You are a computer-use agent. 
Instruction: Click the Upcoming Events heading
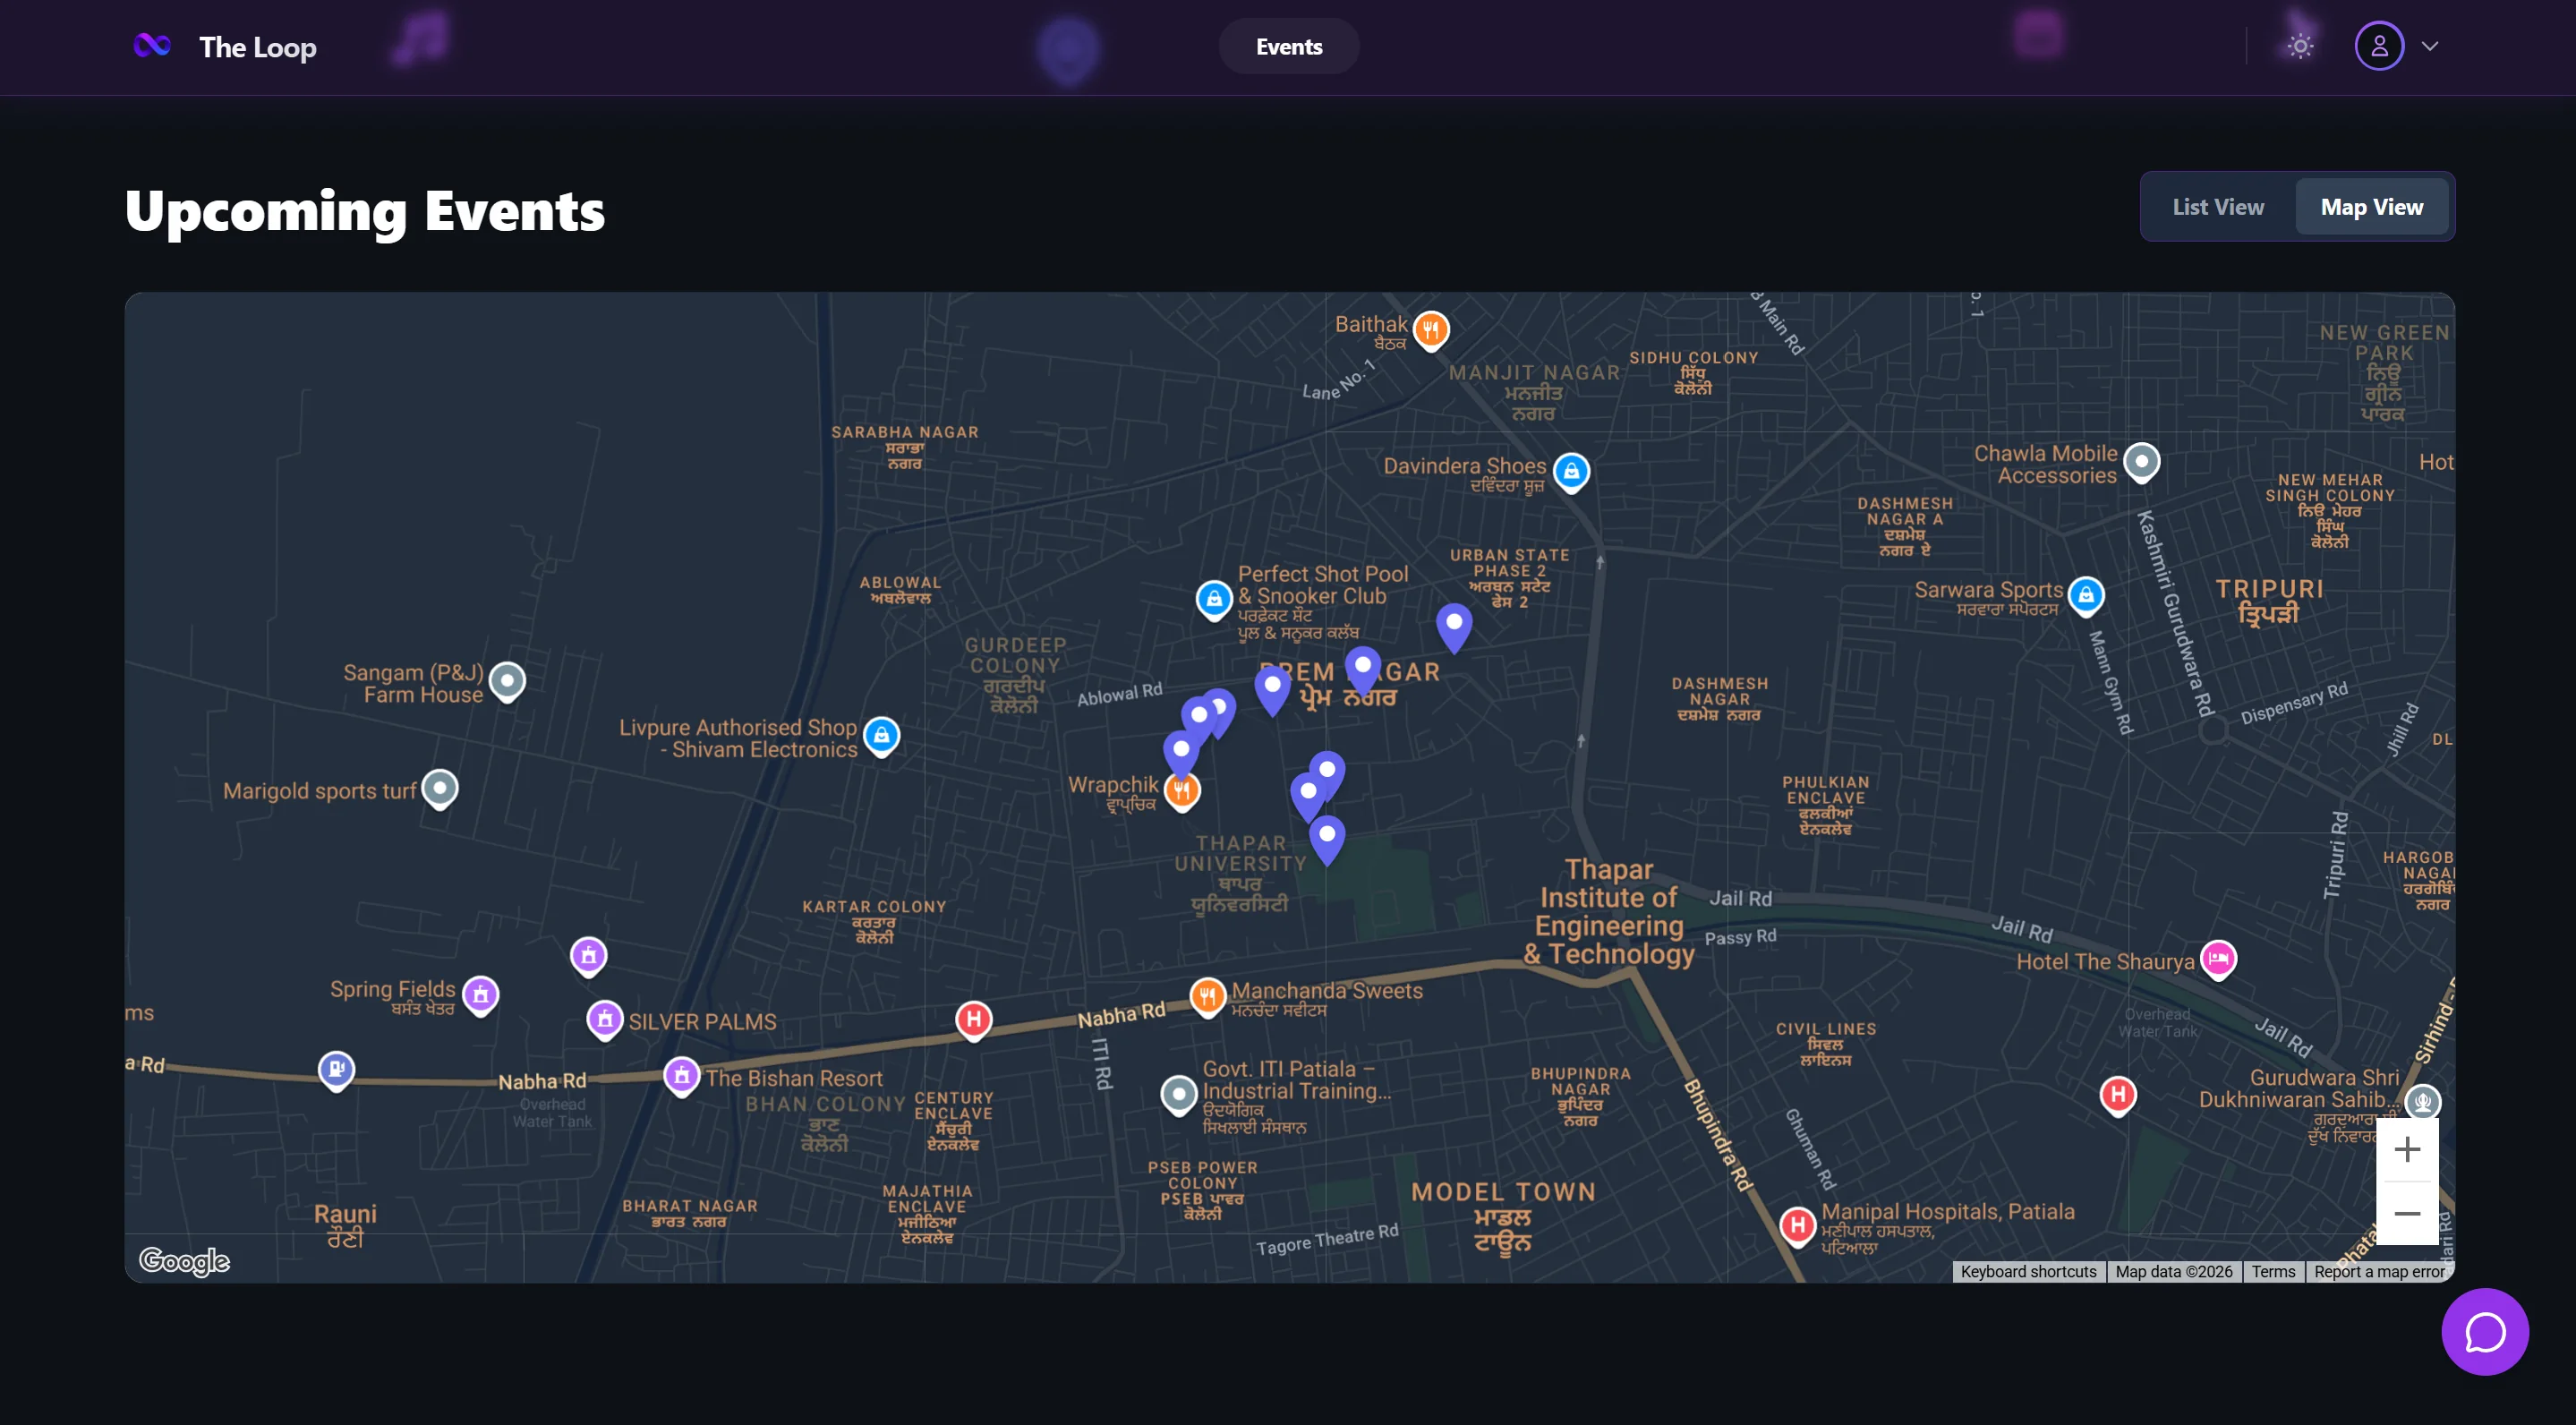365,211
